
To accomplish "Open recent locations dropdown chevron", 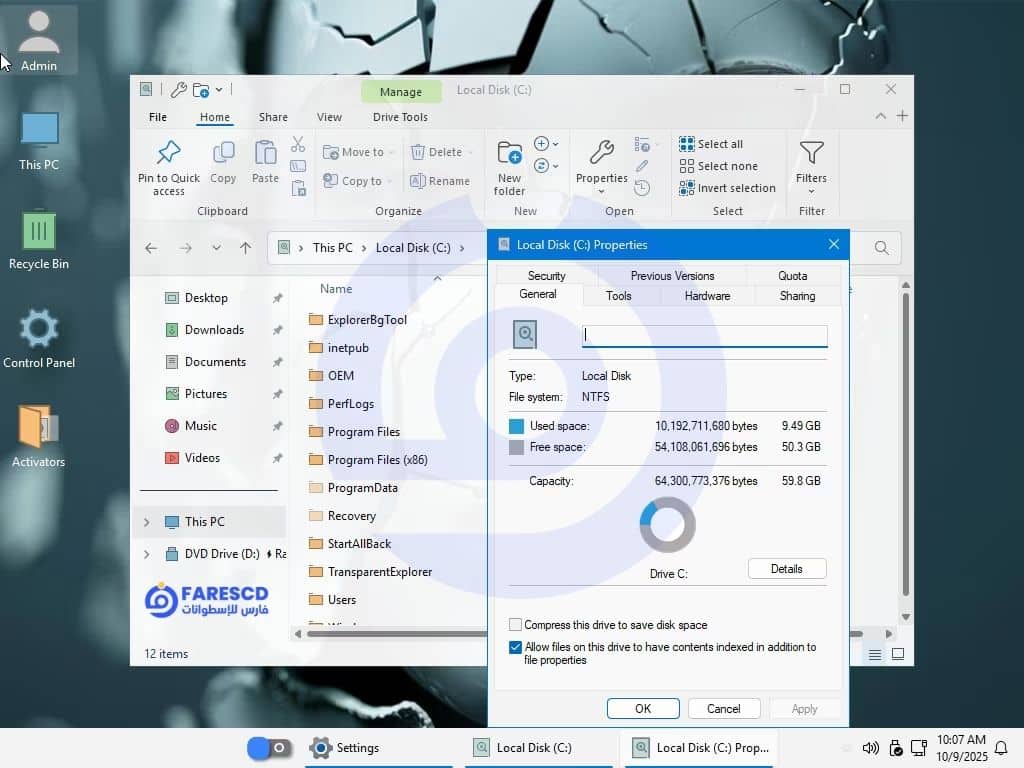I will pyautogui.click(x=216, y=248).
